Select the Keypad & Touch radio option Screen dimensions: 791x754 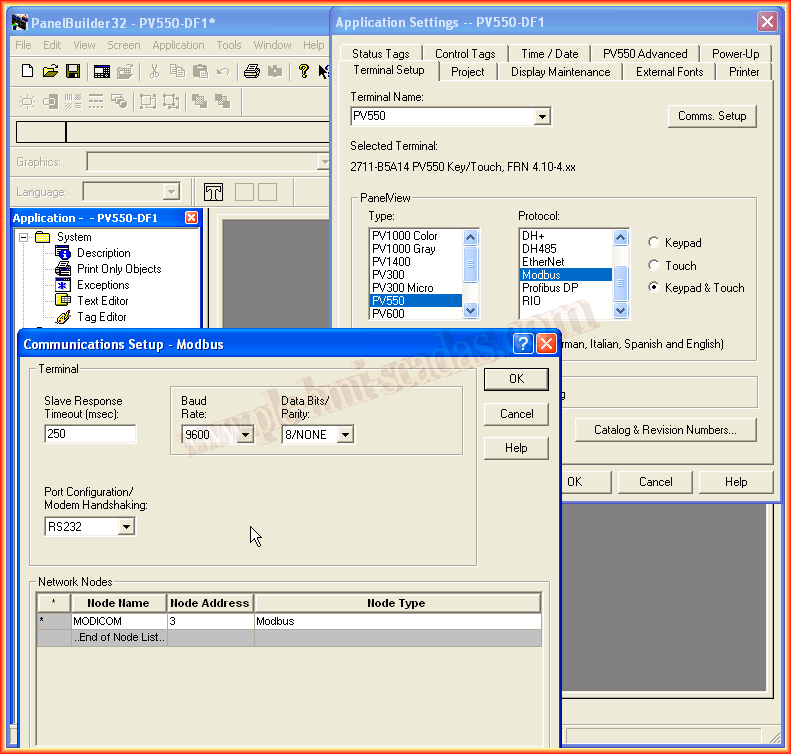(654, 288)
